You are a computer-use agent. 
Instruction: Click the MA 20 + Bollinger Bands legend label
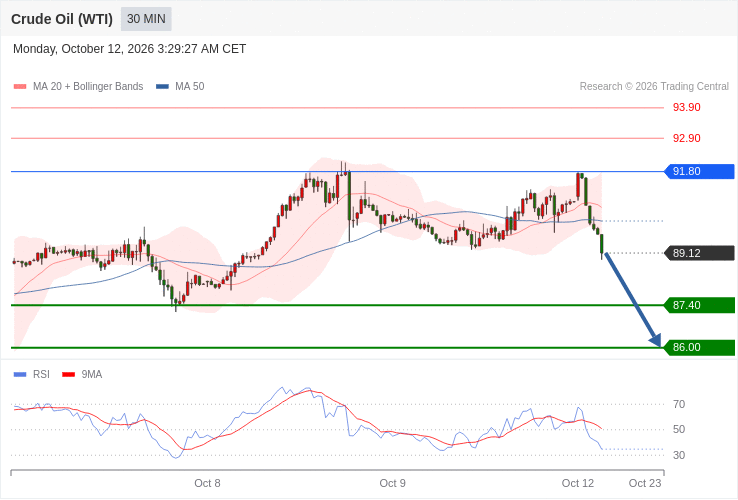pyautogui.click(x=88, y=86)
